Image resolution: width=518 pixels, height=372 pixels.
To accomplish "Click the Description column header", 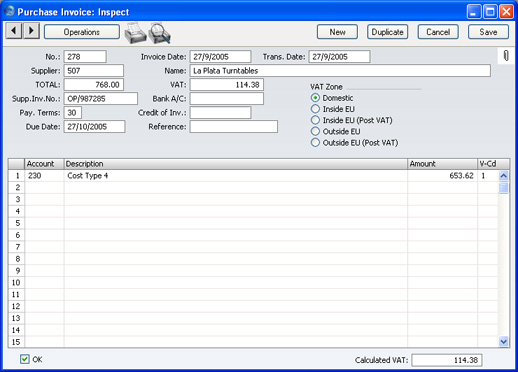I will [x=235, y=164].
